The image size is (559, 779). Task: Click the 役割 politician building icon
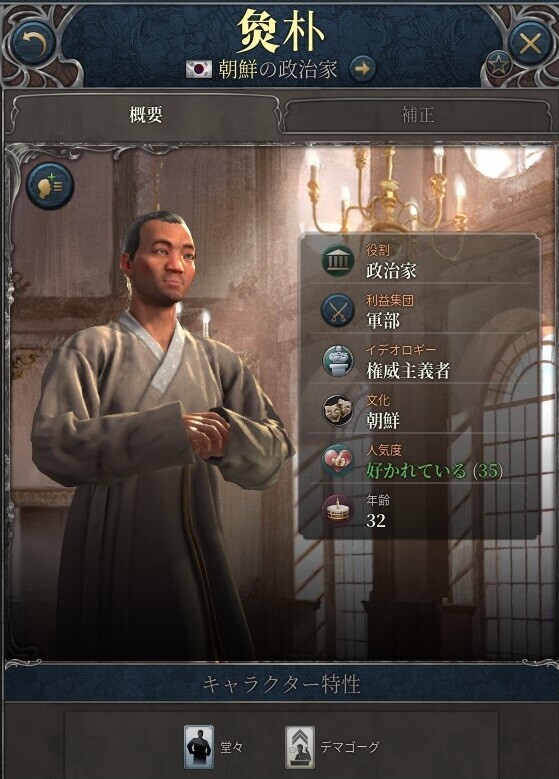[338, 260]
